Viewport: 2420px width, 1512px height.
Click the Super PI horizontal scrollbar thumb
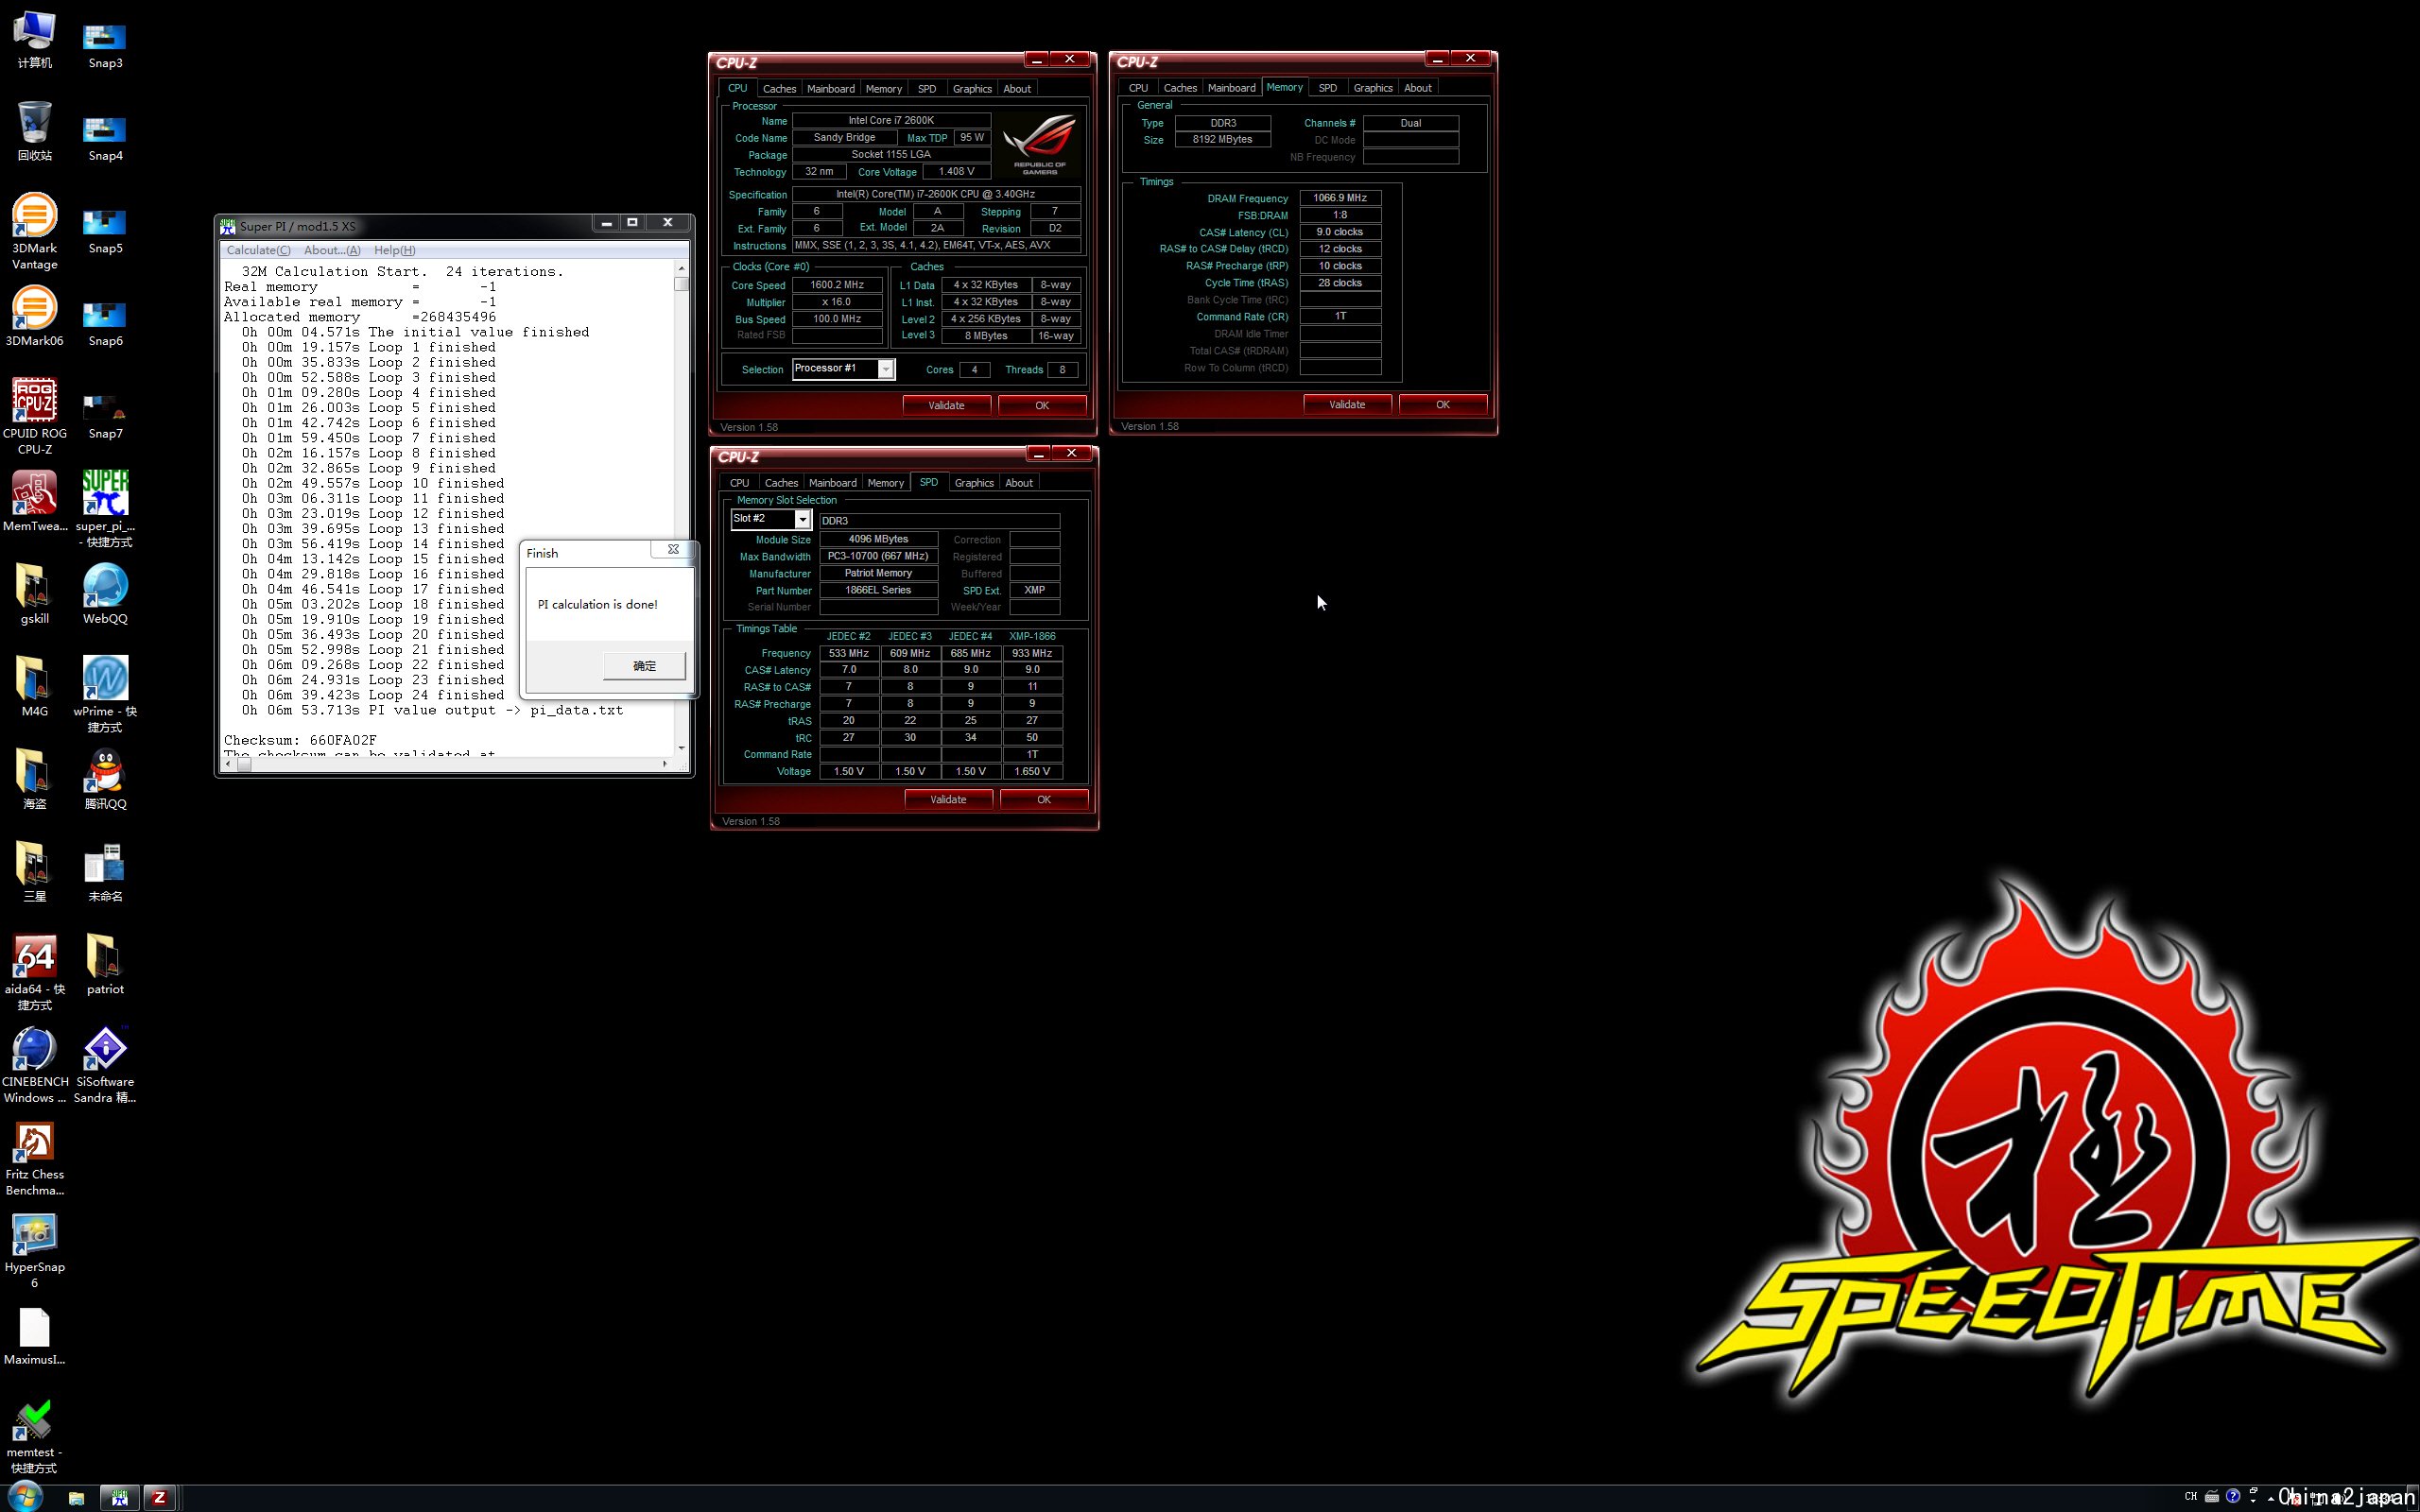[244, 764]
